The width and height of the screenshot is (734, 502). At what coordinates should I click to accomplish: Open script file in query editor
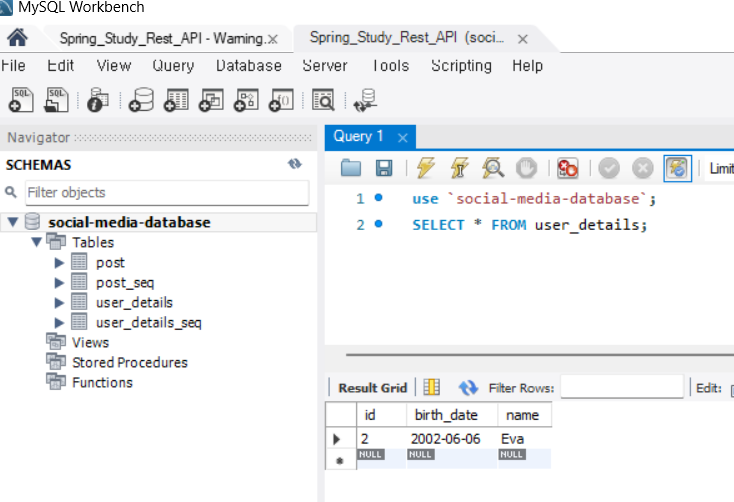click(351, 168)
